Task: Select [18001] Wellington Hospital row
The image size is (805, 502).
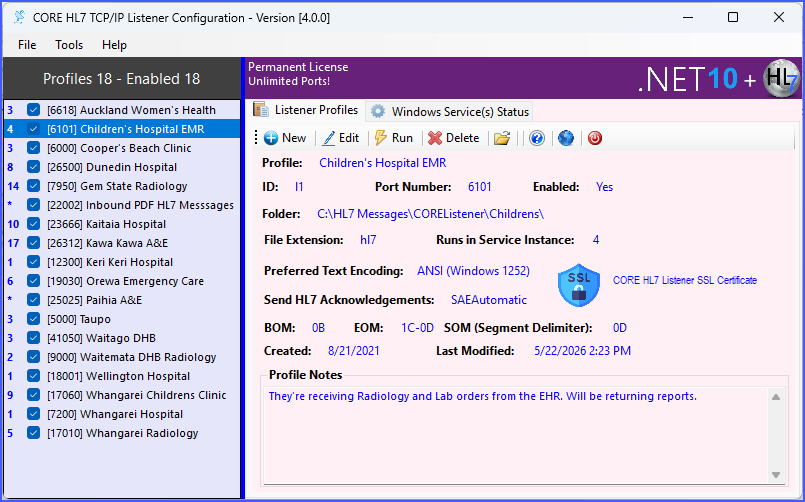Action: click(122, 376)
